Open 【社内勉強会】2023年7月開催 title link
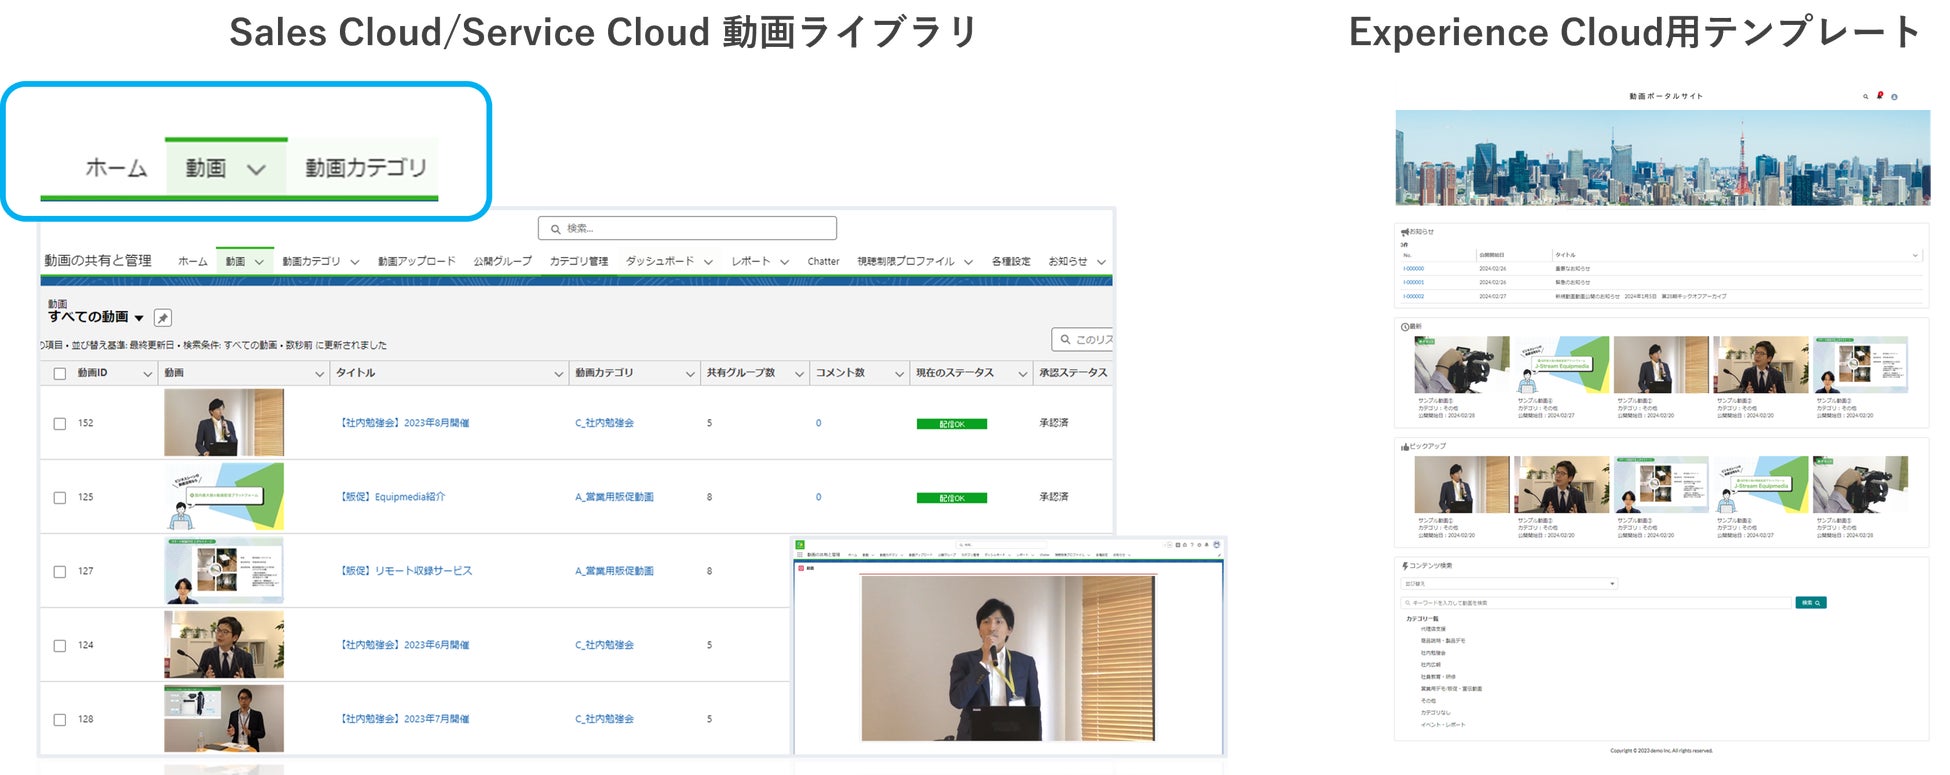 tap(405, 719)
